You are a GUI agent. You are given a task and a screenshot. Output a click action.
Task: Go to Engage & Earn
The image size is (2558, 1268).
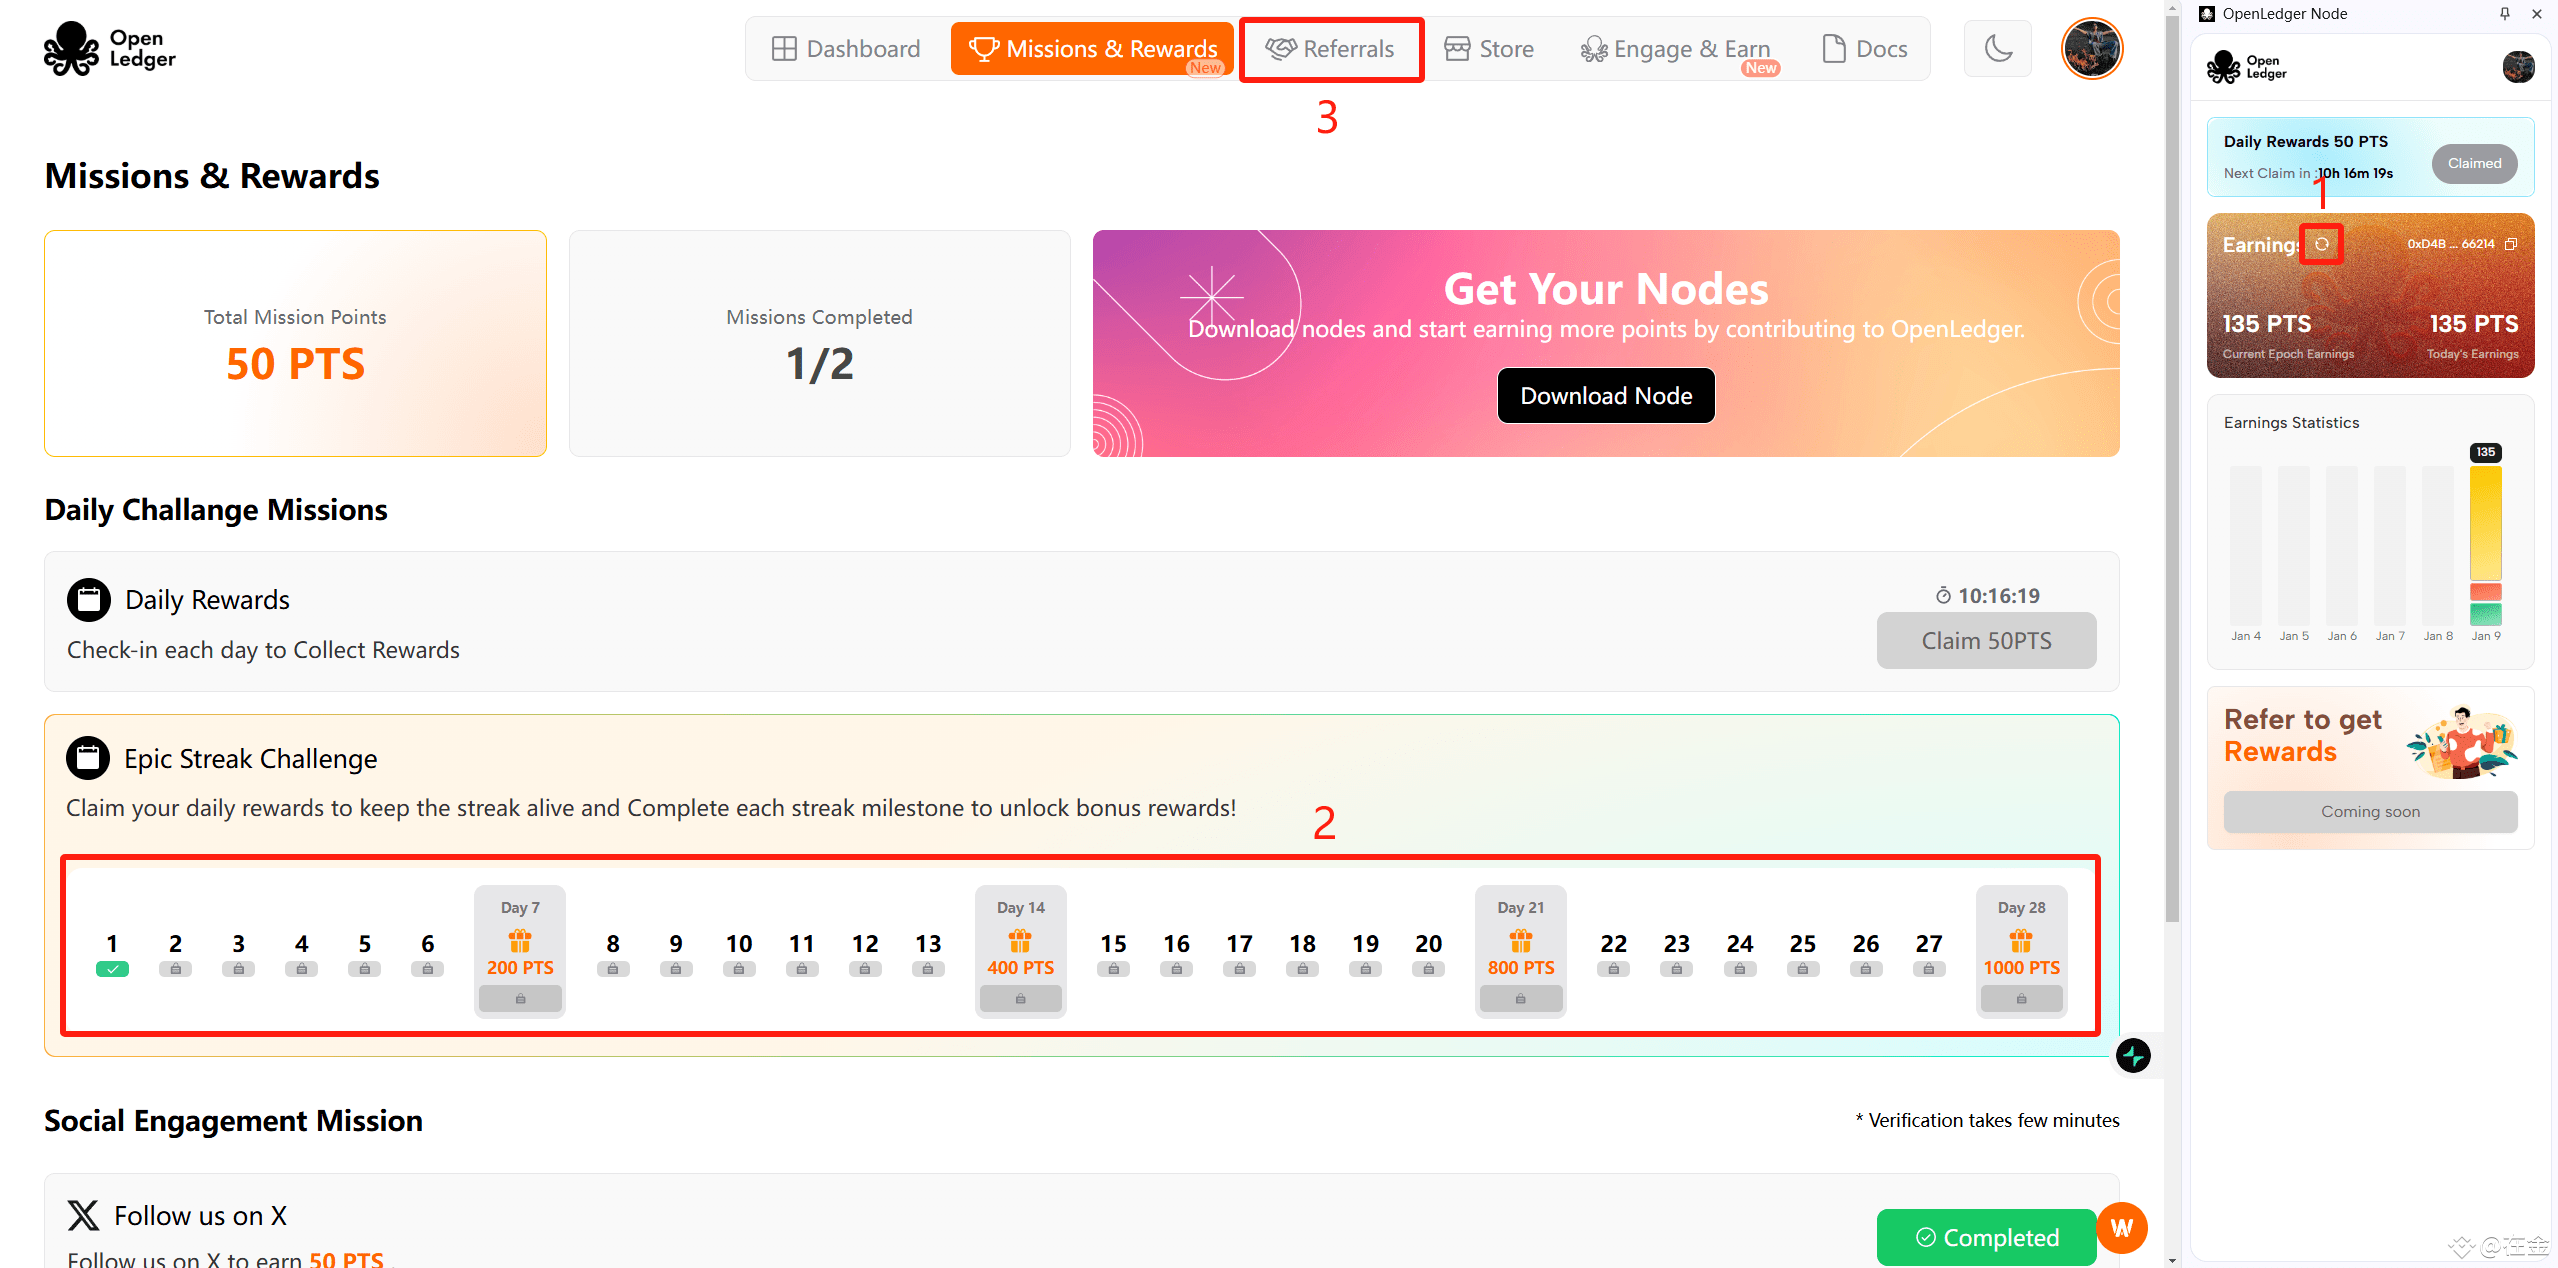pyautogui.click(x=1676, y=49)
